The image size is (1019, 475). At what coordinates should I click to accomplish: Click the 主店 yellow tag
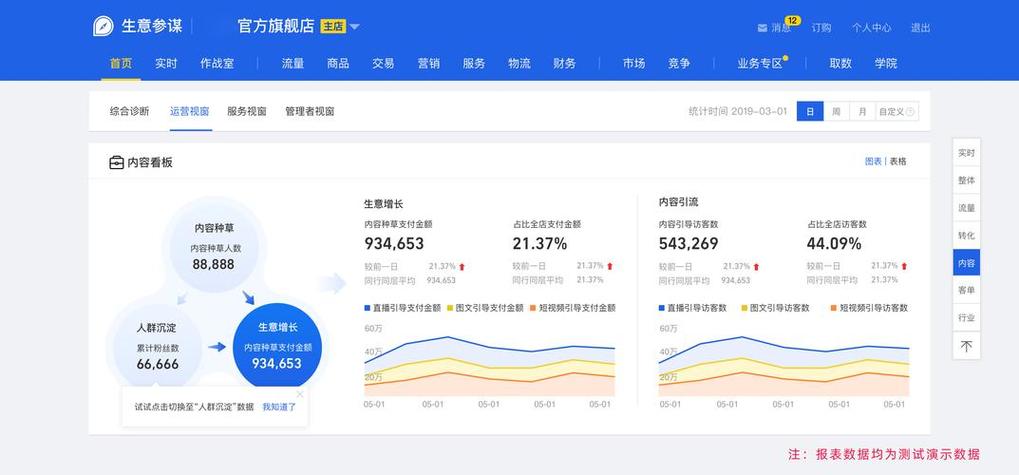(333, 27)
